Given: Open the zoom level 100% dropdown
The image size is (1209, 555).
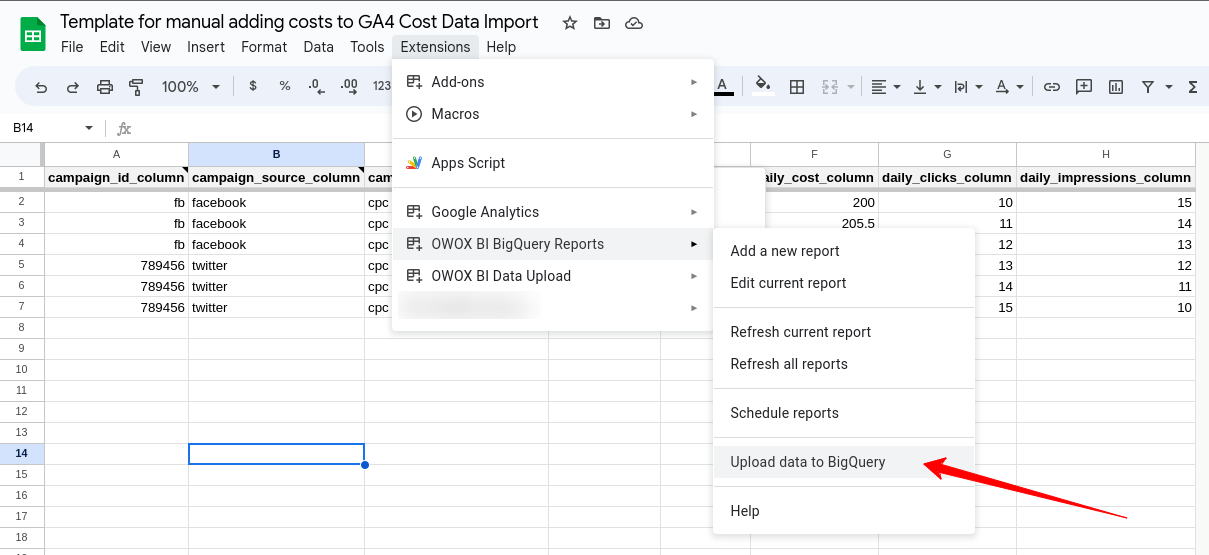Looking at the screenshot, I should coord(191,87).
